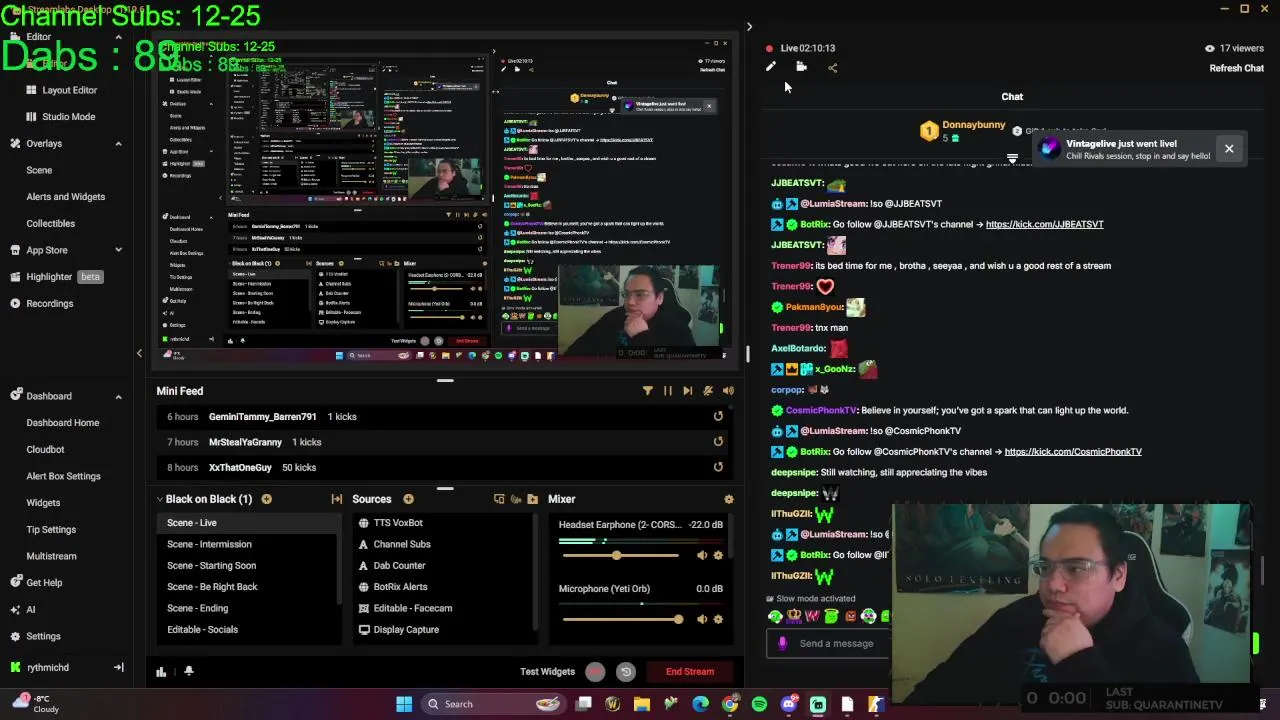Viewport: 1280px width, 720px height.
Task: Open Mixer advanced audio settings gear
Action: (x=728, y=499)
